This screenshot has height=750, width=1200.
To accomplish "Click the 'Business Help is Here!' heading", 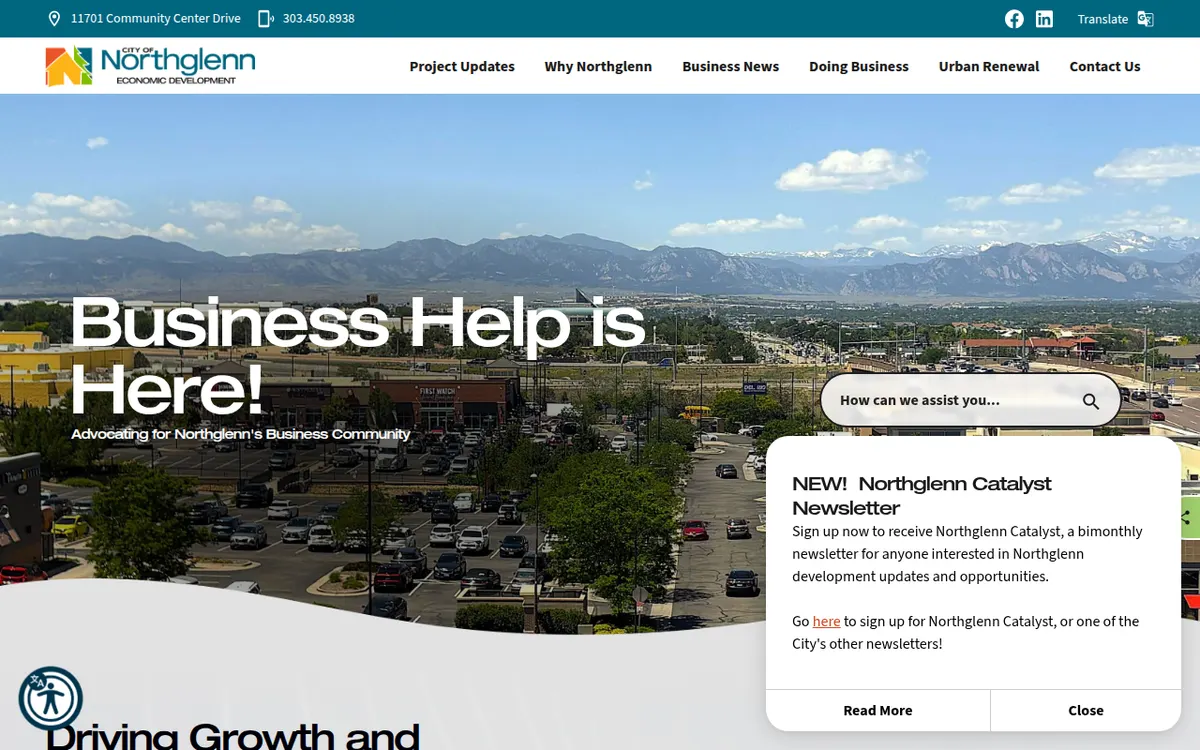I will (x=357, y=356).
